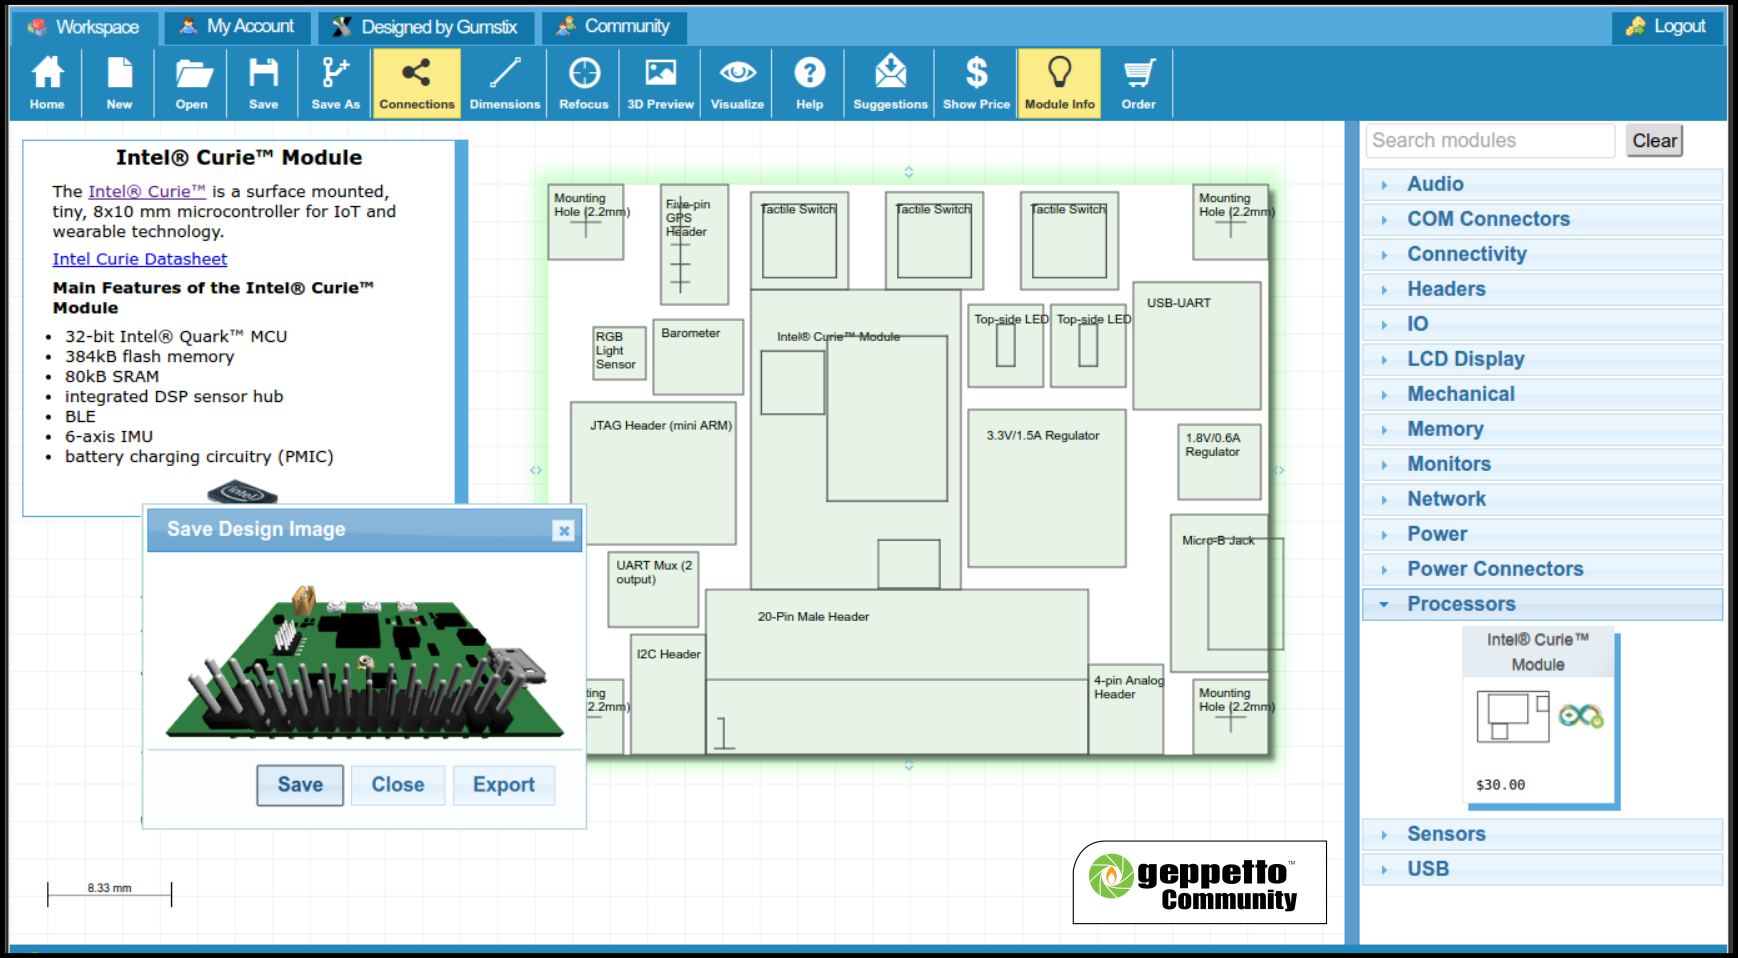Image resolution: width=1738 pixels, height=958 pixels.
Task: Close Save Design Image dialog with X
Action: (564, 530)
